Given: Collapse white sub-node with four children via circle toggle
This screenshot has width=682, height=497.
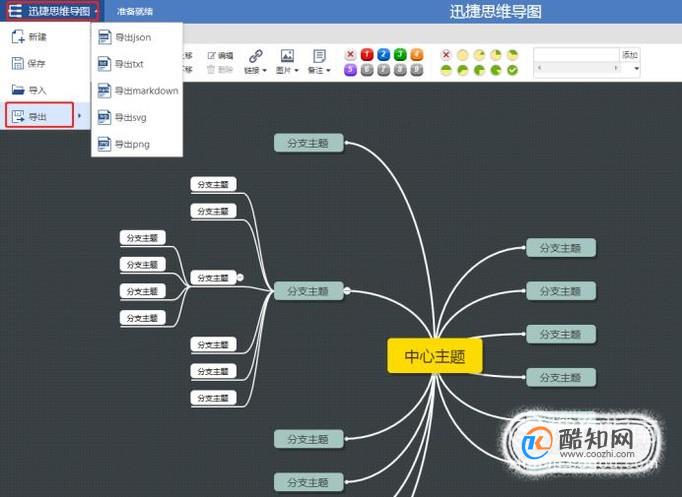Looking at the screenshot, I should pyautogui.click(x=240, y=277).
